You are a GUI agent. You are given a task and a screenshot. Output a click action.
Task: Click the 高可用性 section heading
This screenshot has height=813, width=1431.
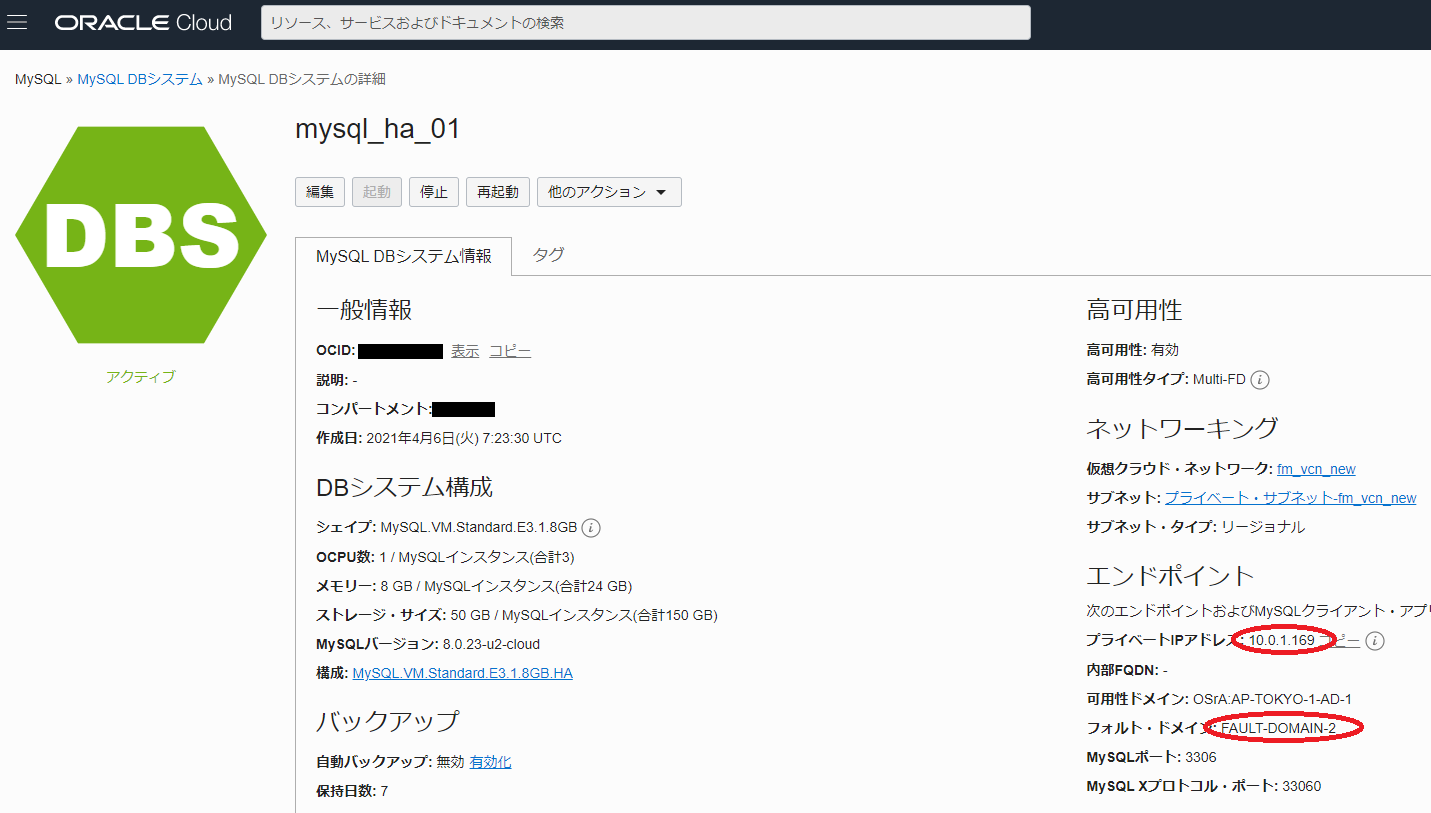[x=1134, y=311]
